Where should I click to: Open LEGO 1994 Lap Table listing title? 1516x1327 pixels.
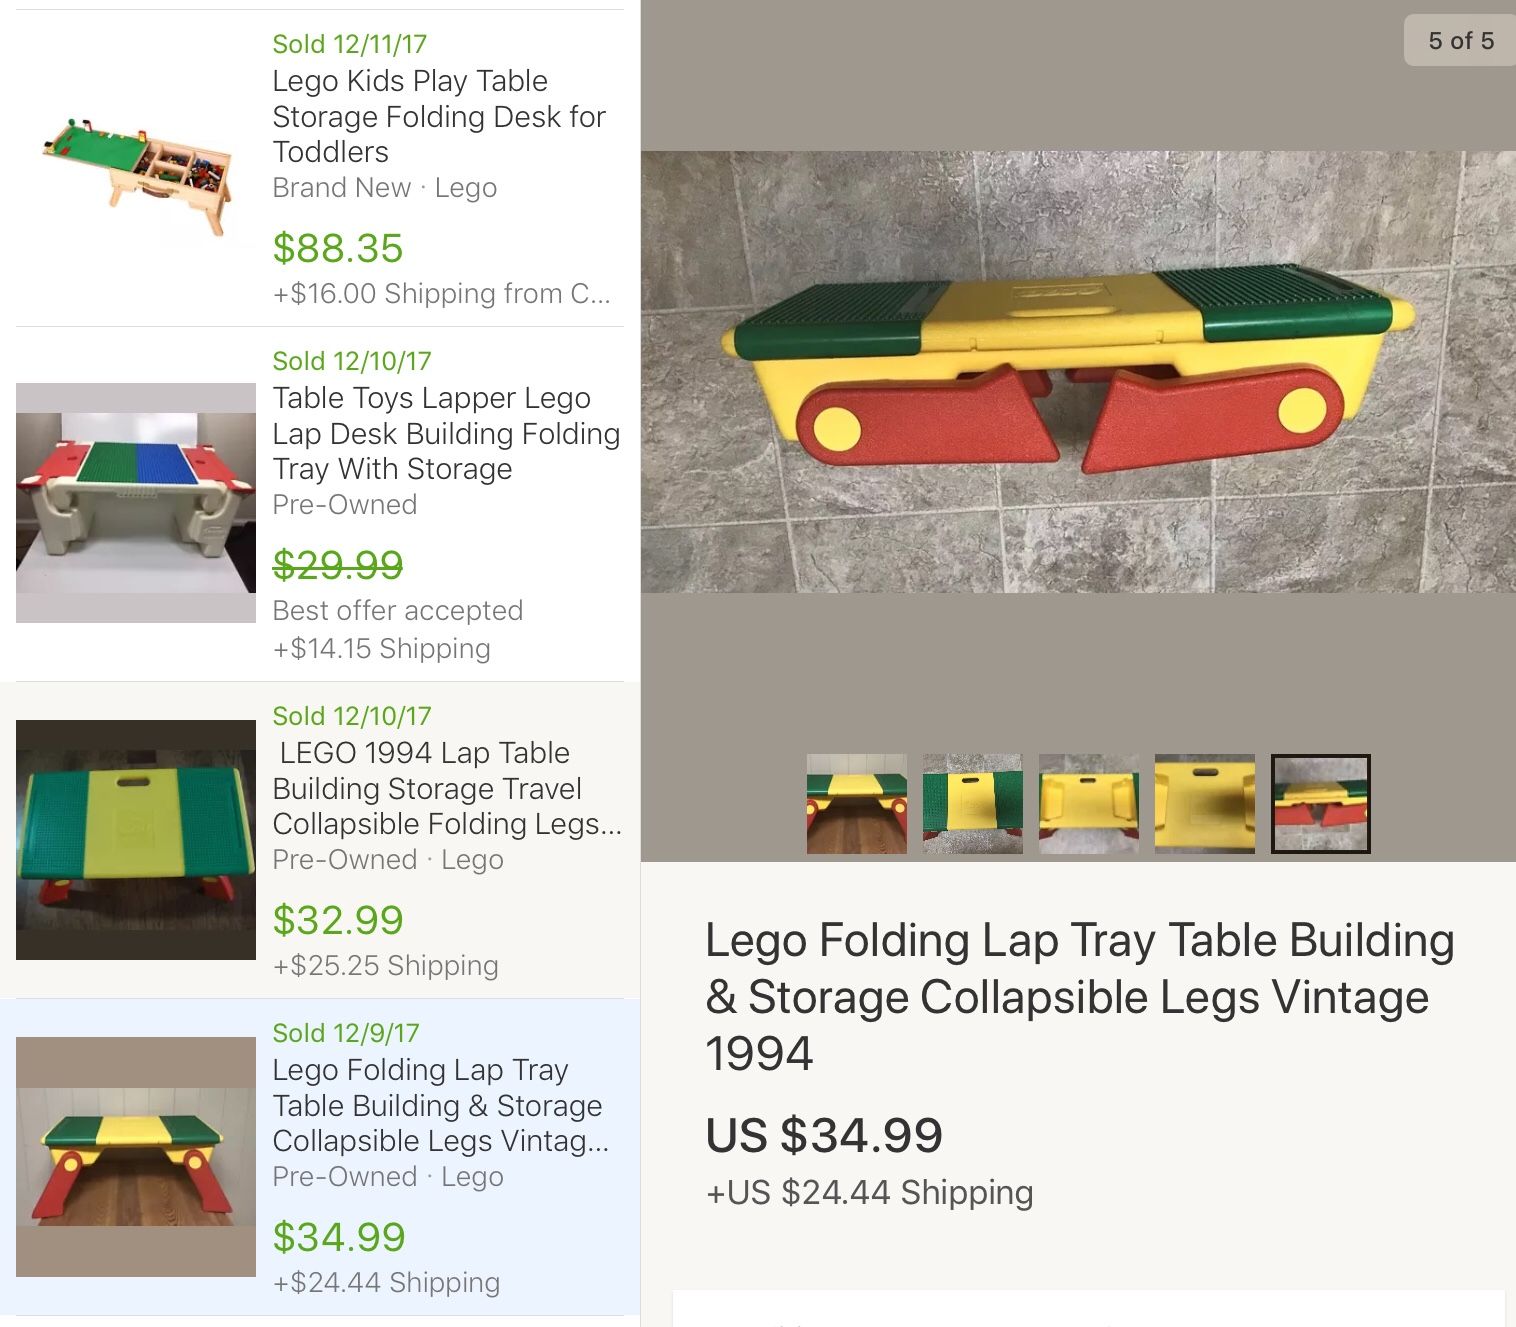[x=447, y=788]
